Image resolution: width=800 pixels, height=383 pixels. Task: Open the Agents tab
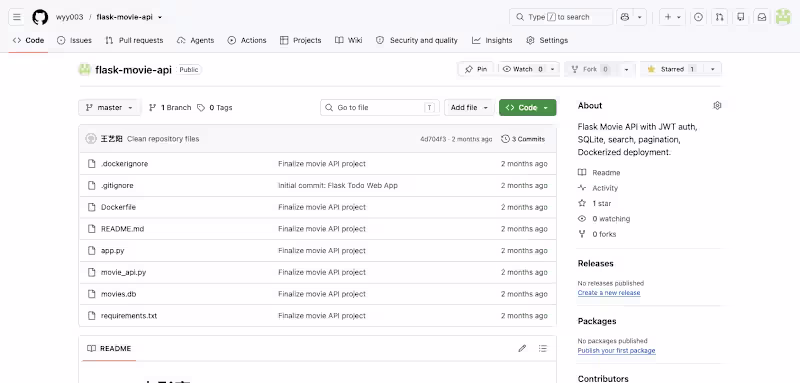click(195, 40)
